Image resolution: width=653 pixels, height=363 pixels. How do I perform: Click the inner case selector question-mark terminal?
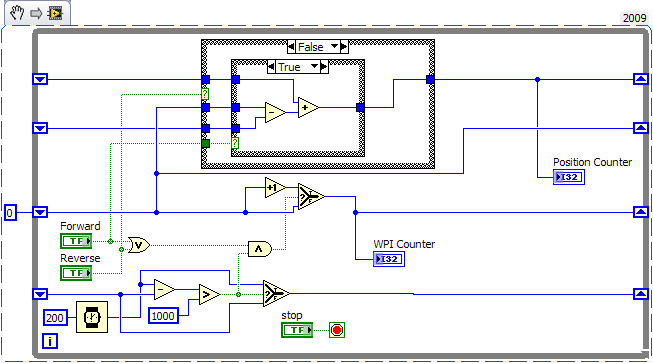[235, 143]
